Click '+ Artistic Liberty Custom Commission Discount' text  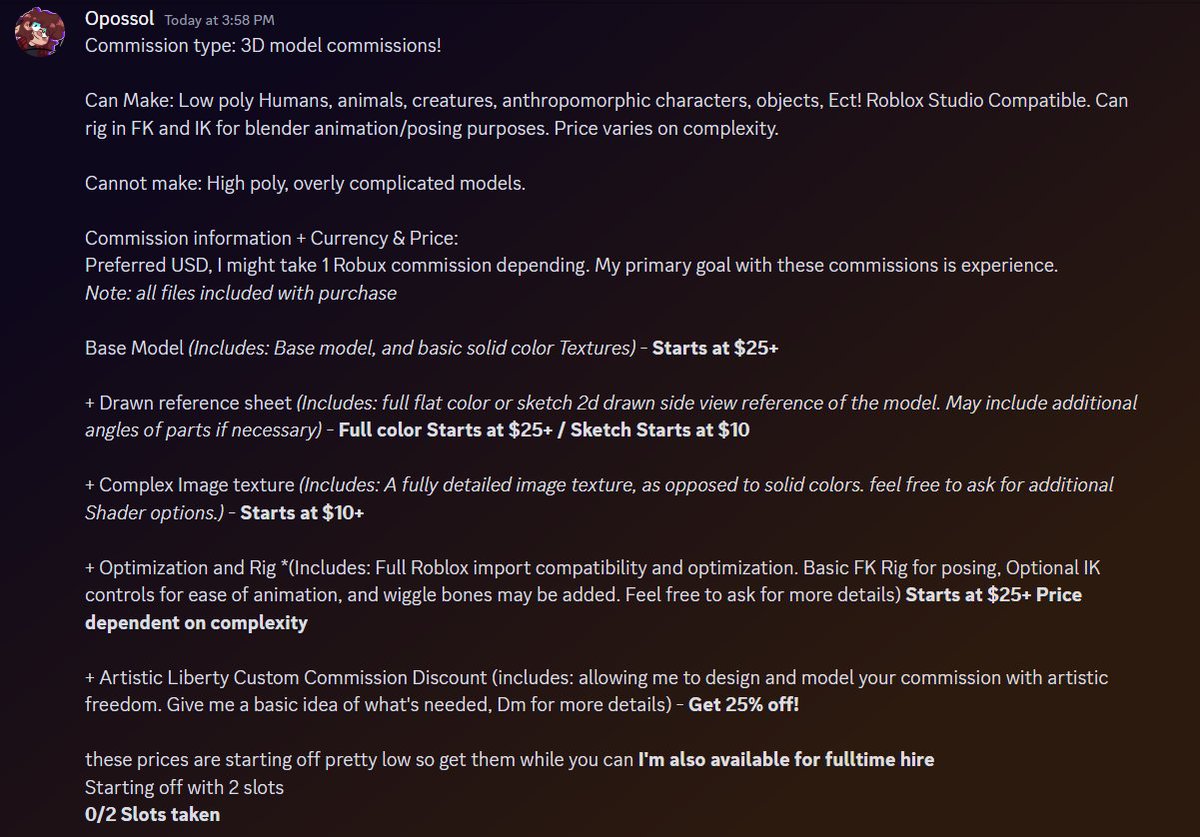(x=284, y=678)
